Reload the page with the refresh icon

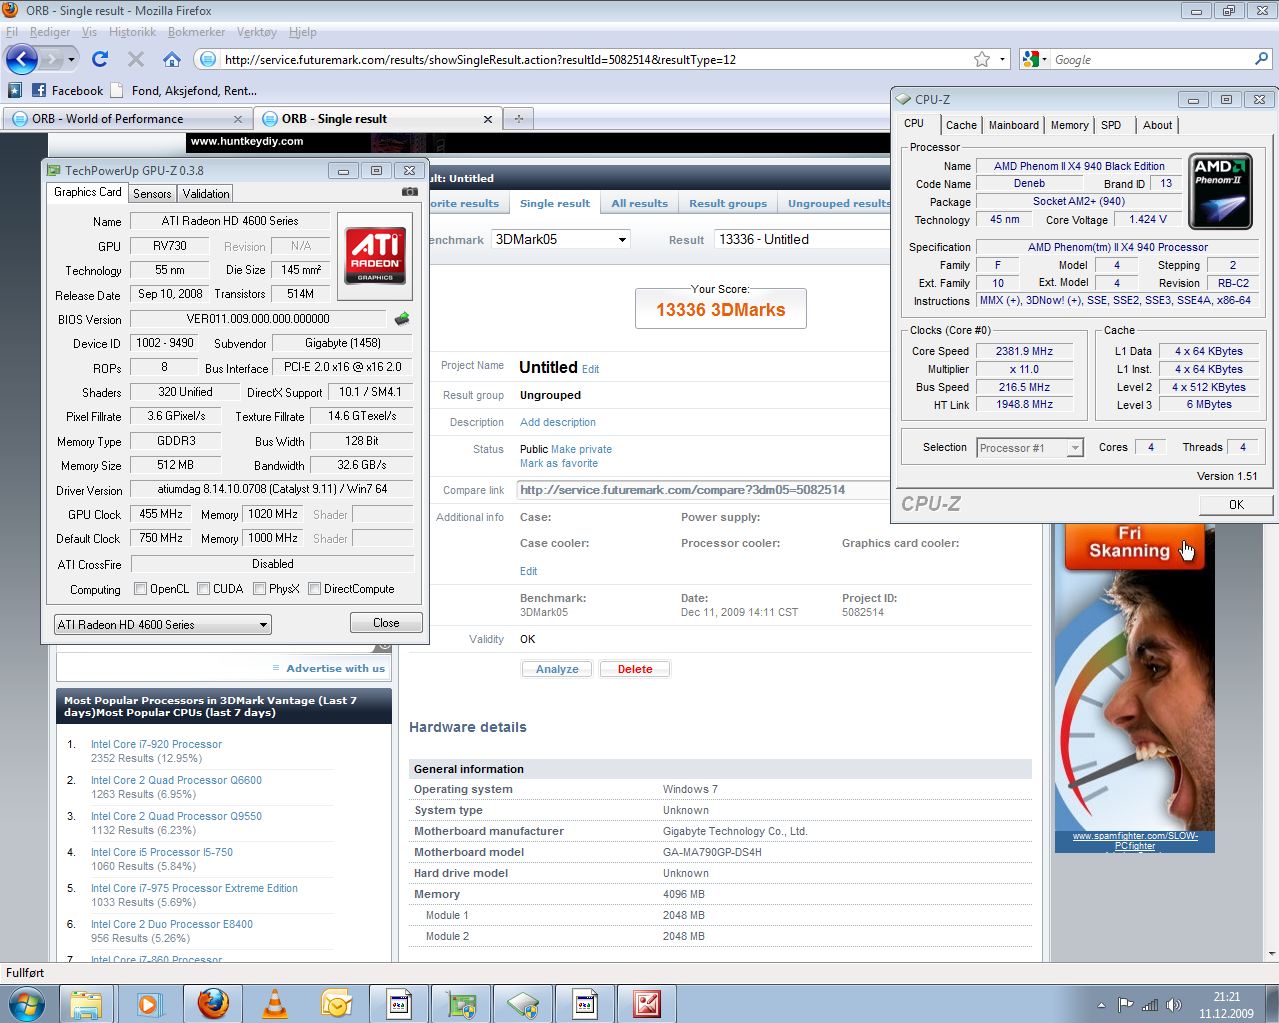[x=100, y=59]
